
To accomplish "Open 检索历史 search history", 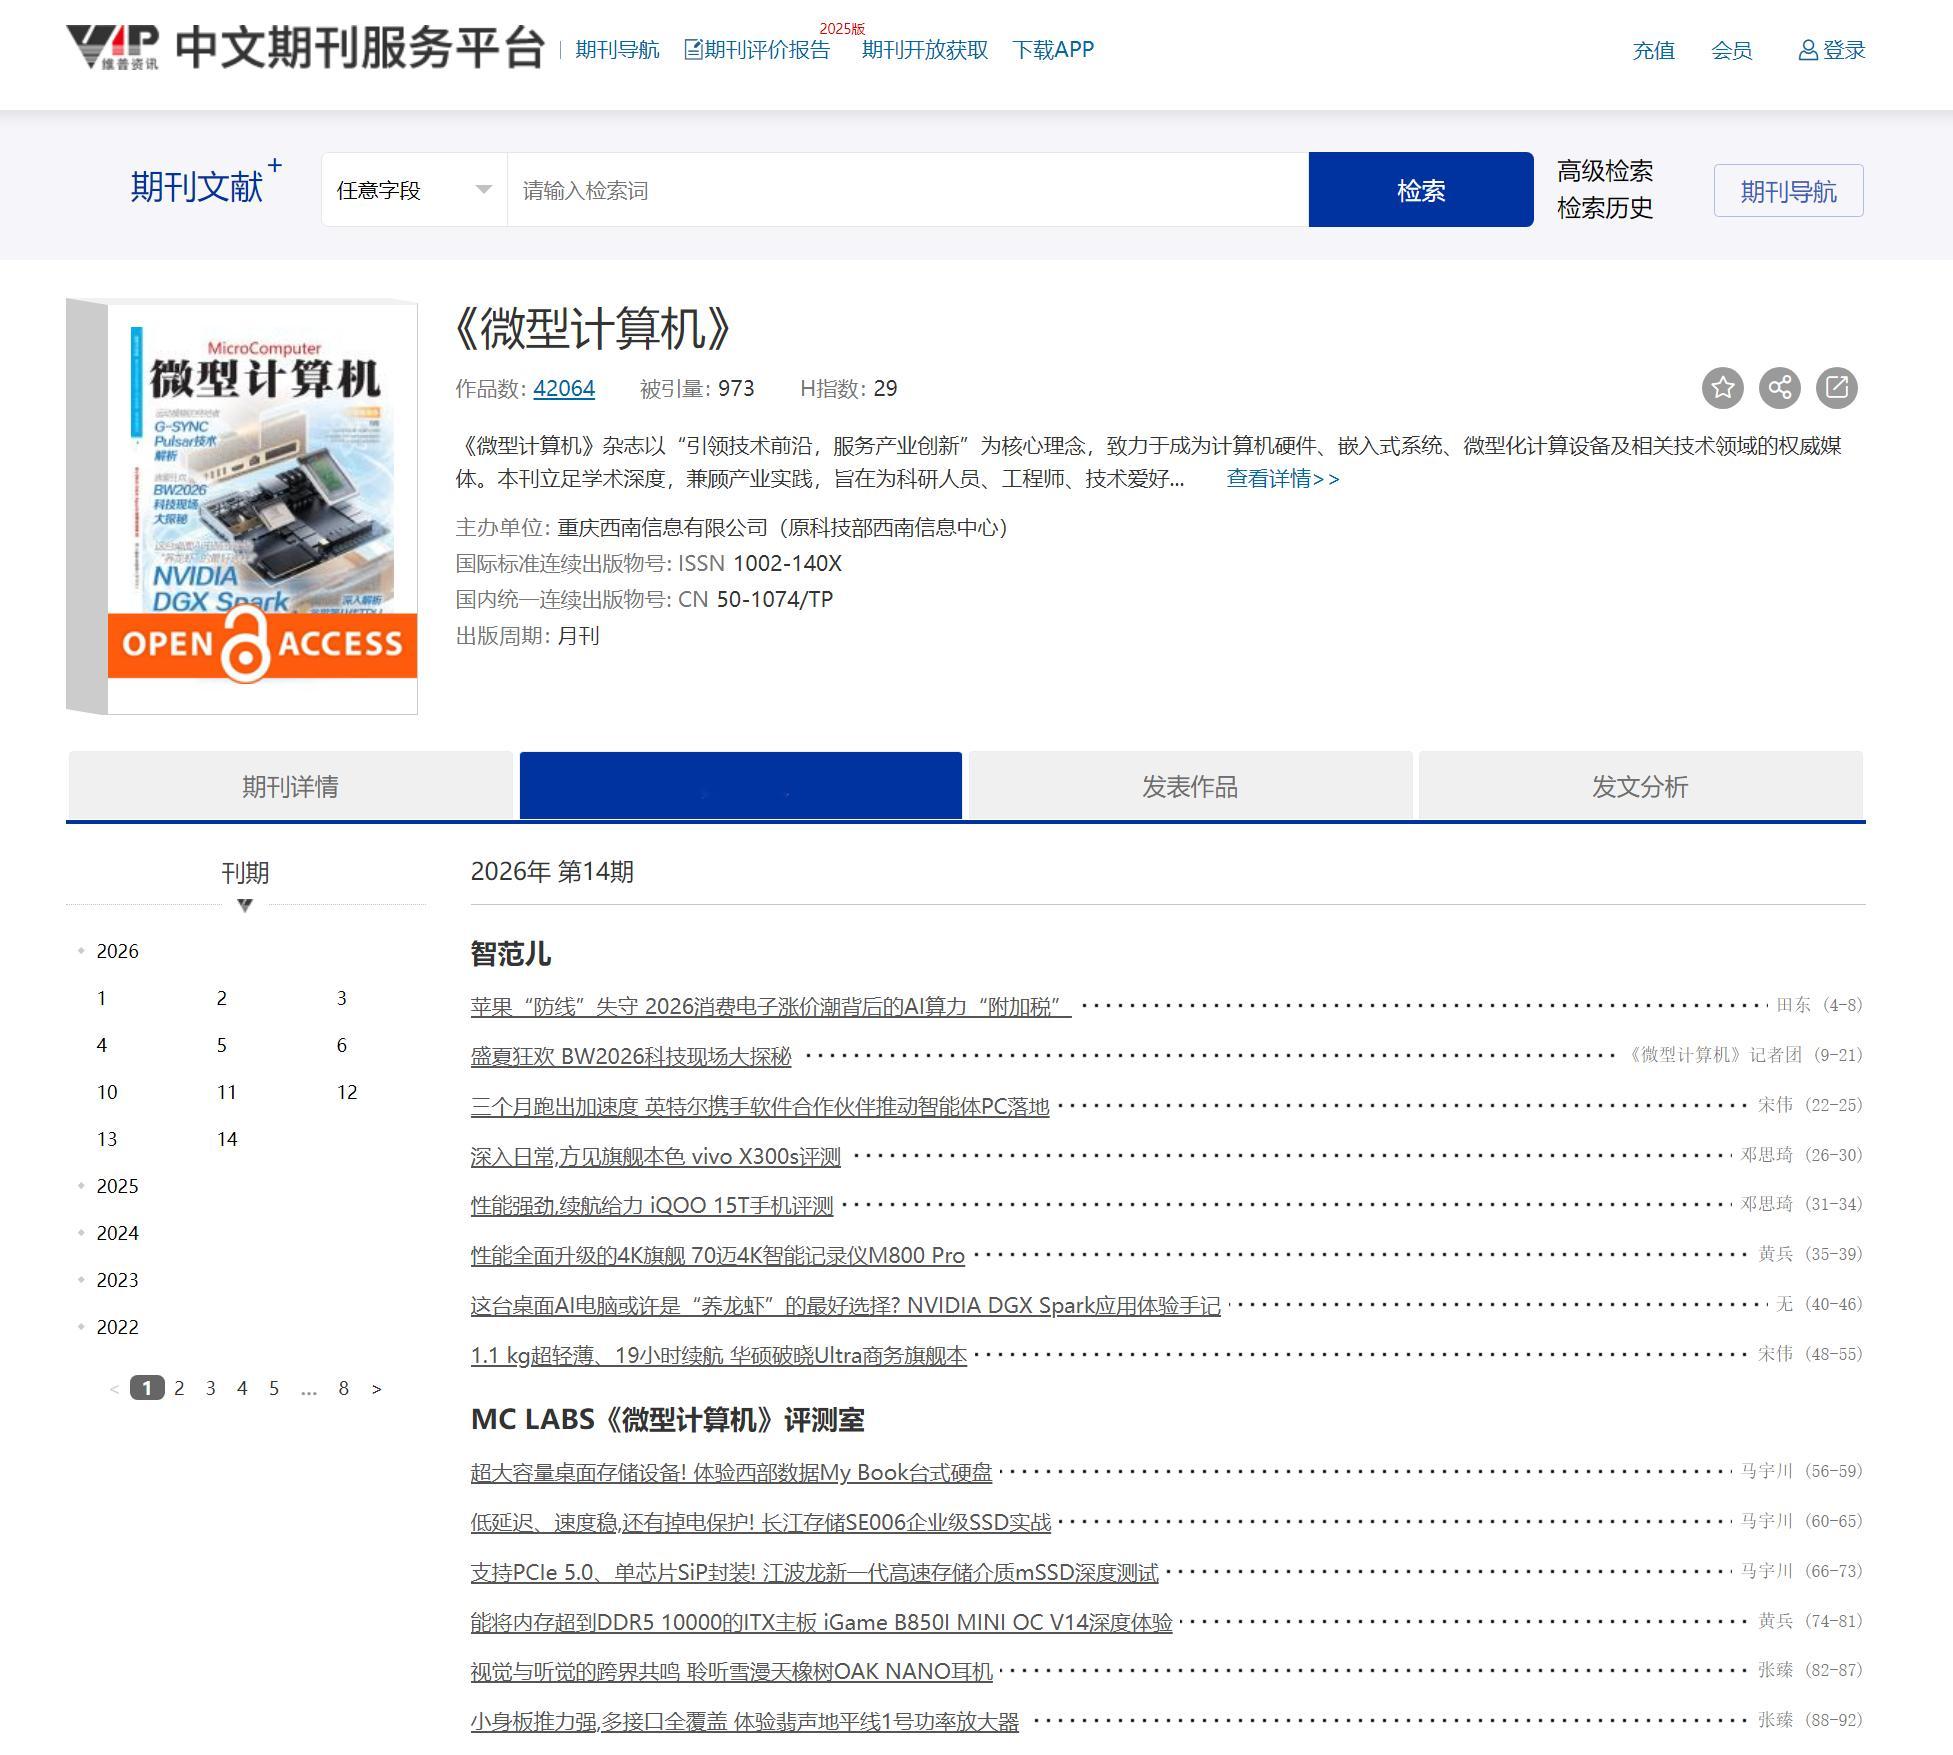I will point(1605,208).
